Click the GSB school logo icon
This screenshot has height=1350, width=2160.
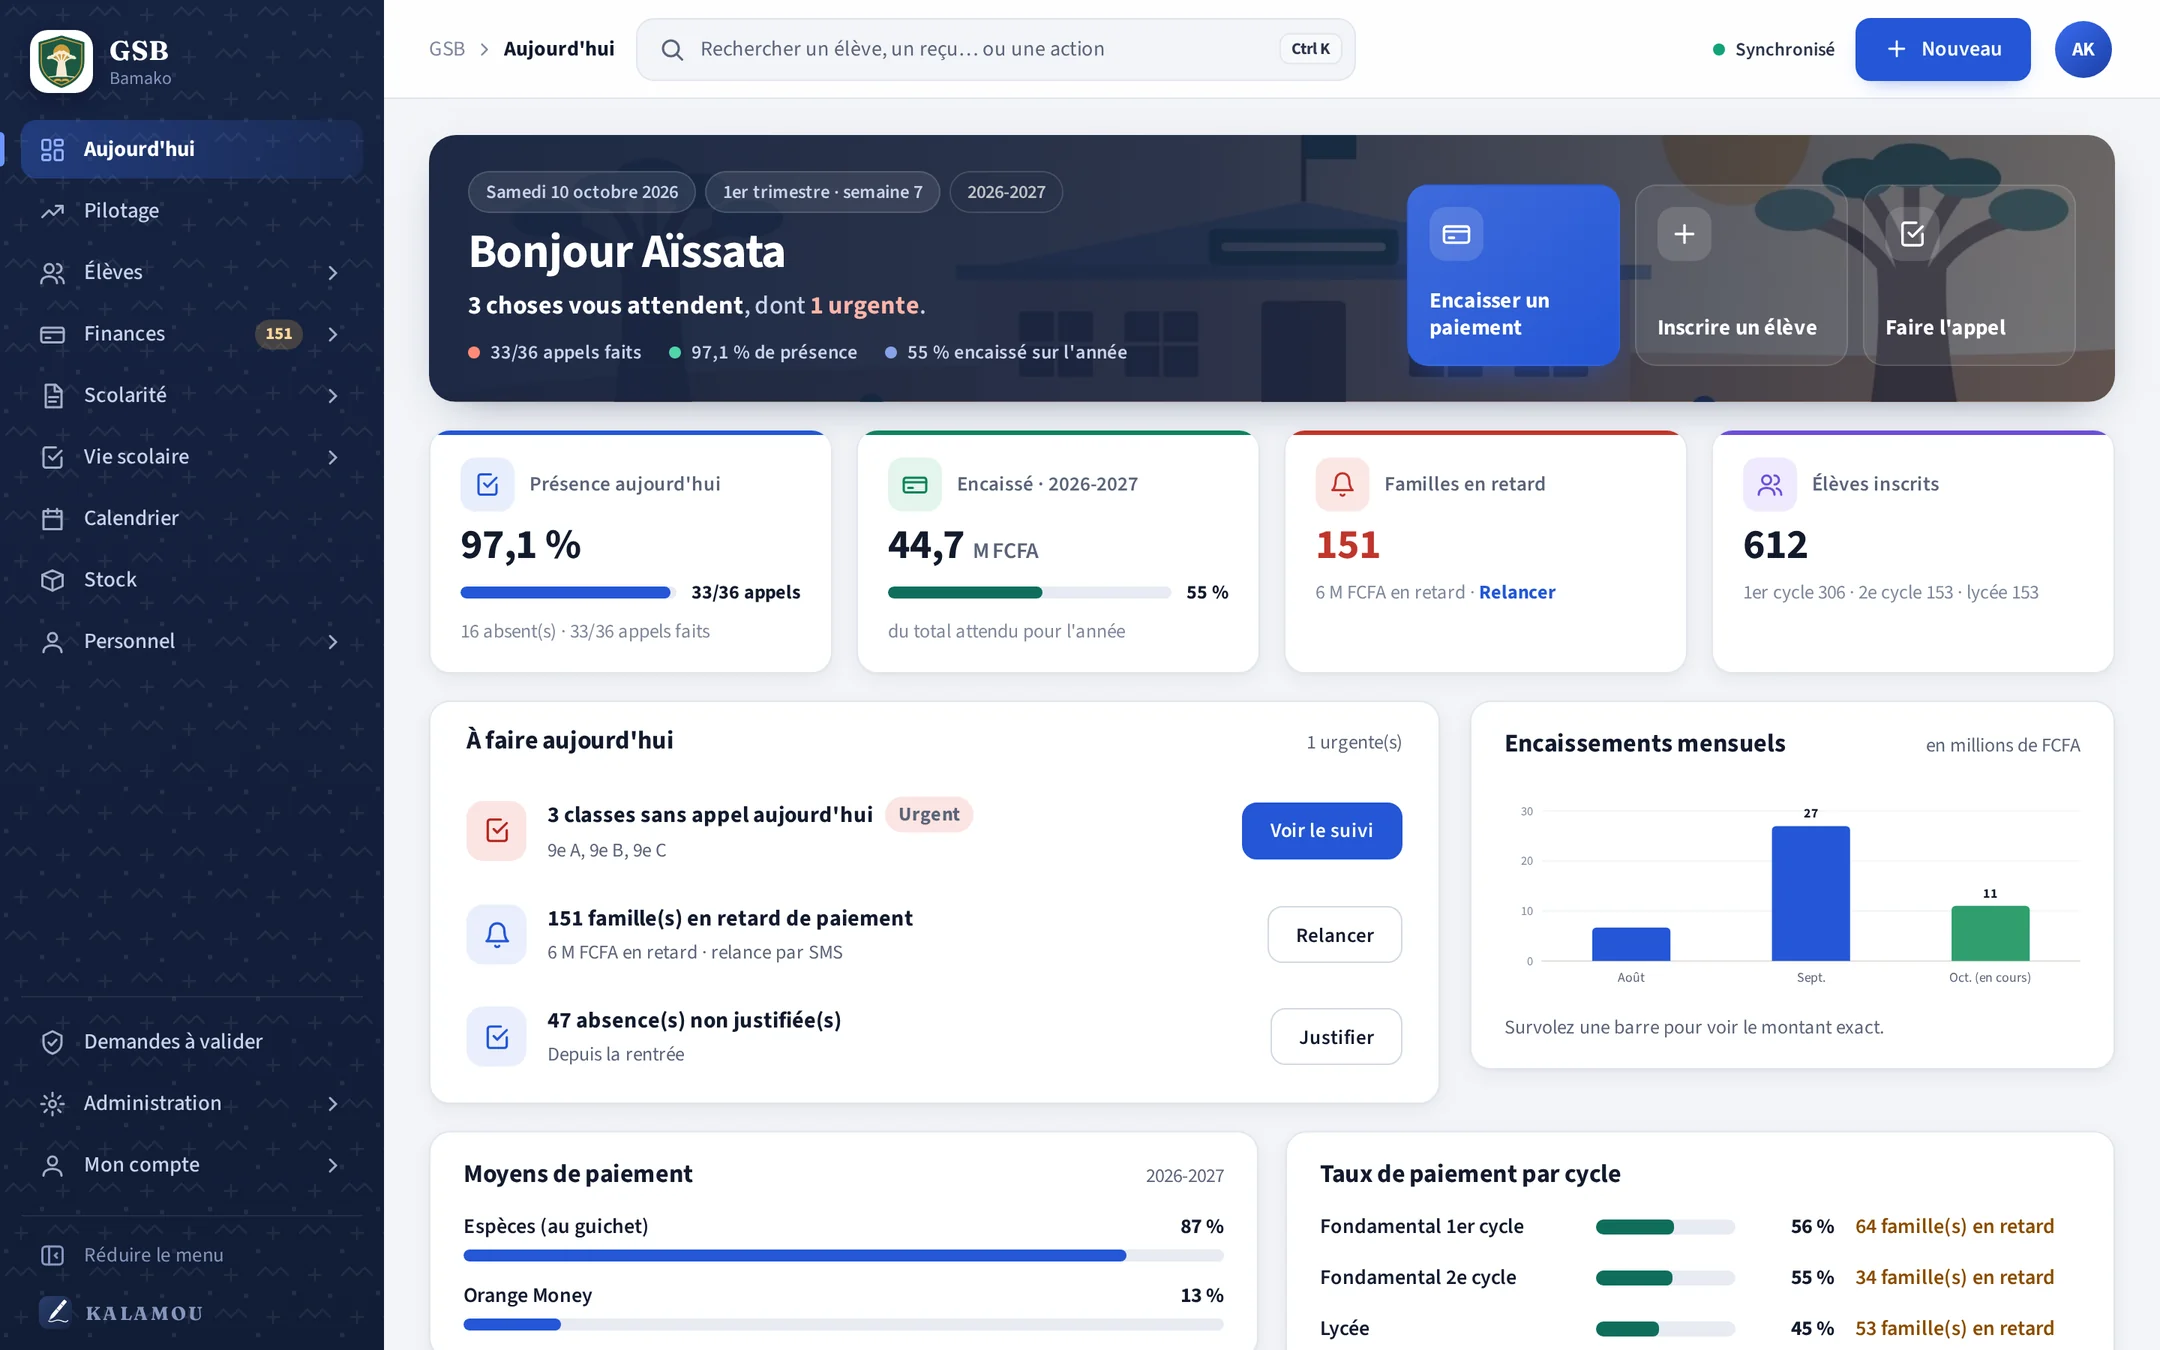point(61,61)
